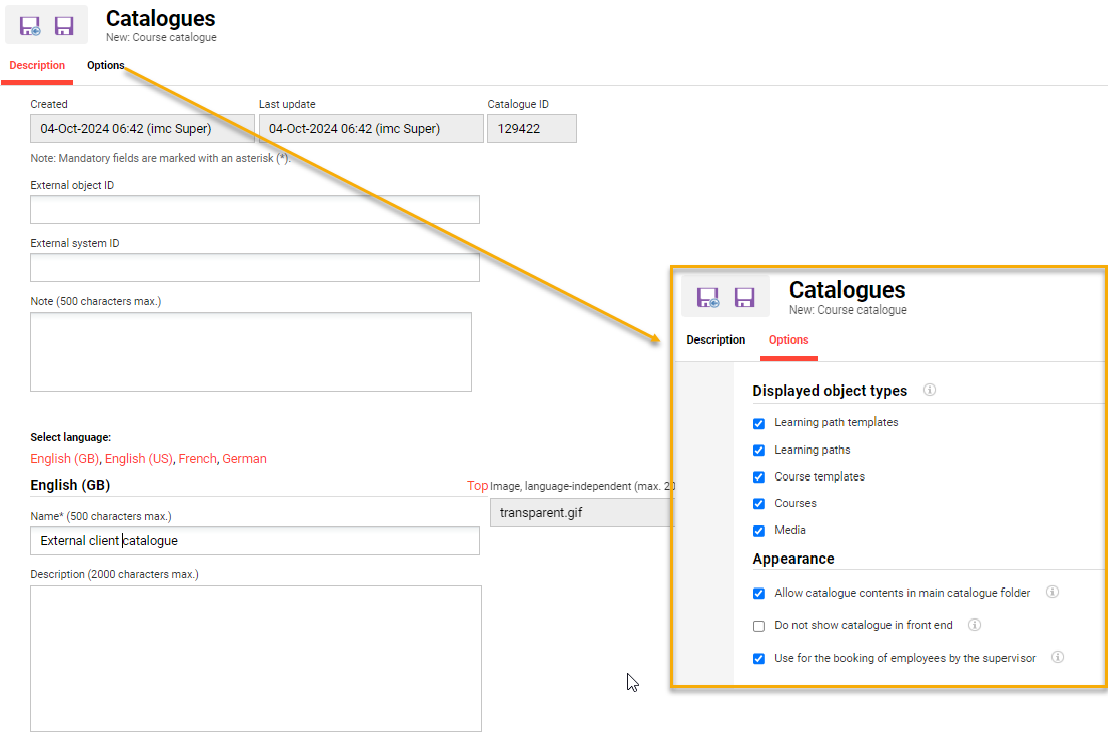Click into the External object ID field
1108x736 pixels.
pos(254,210)
